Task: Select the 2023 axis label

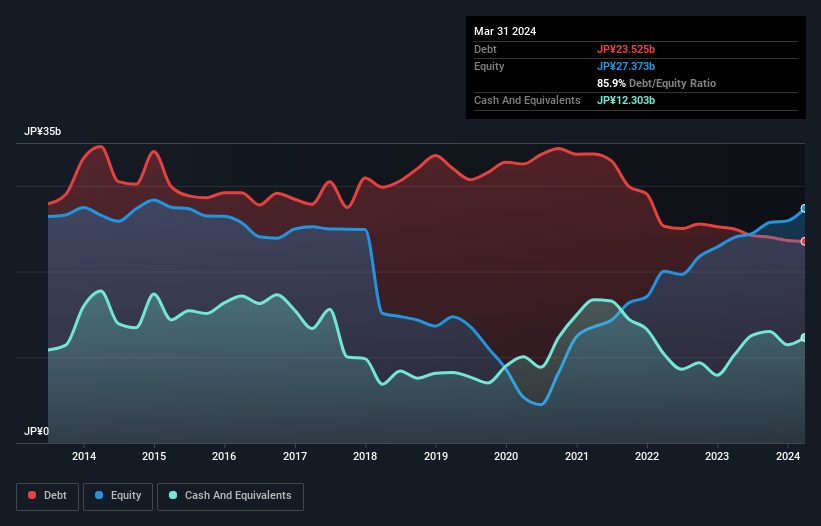Action: [717, 456]
